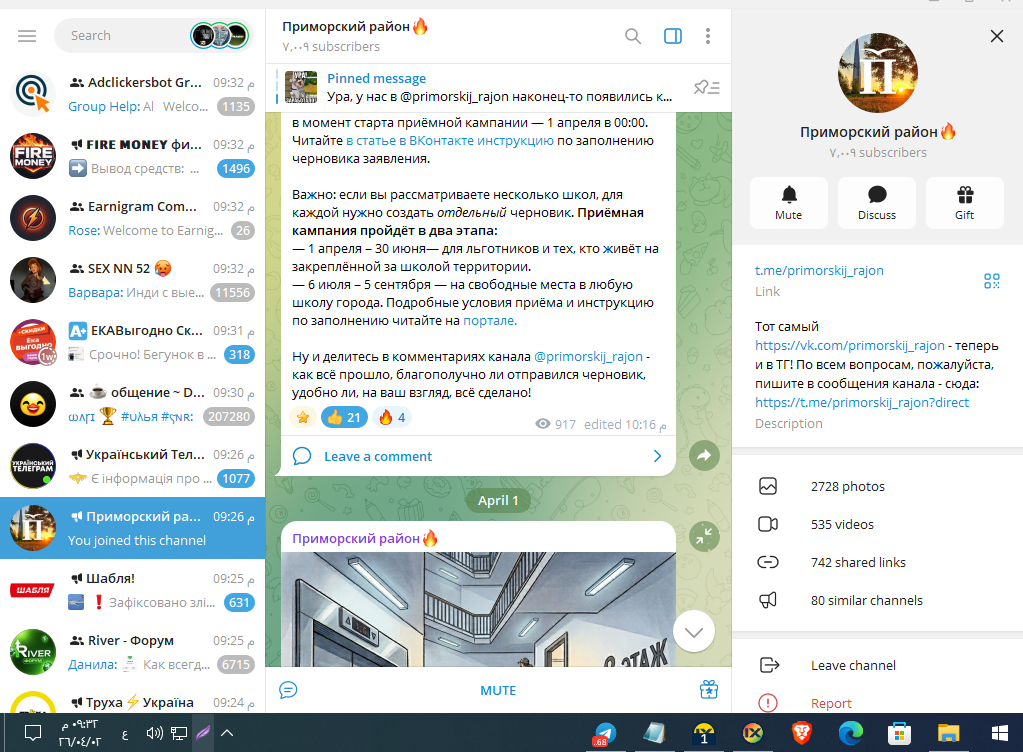Toggle the thumbs-up 21 reaction
1023x752 pixels.
344,417
